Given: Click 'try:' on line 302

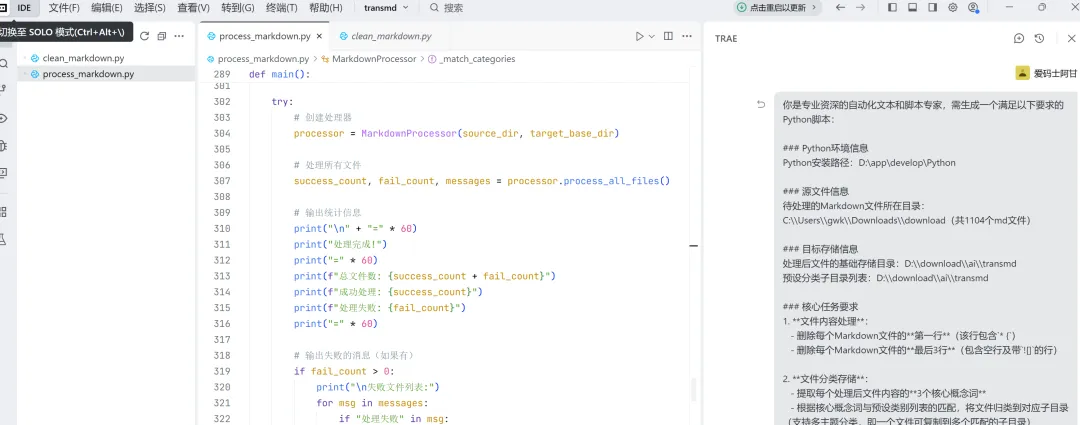Looking at the screenshot, I should pyautogui.click(x=282, y=102).
